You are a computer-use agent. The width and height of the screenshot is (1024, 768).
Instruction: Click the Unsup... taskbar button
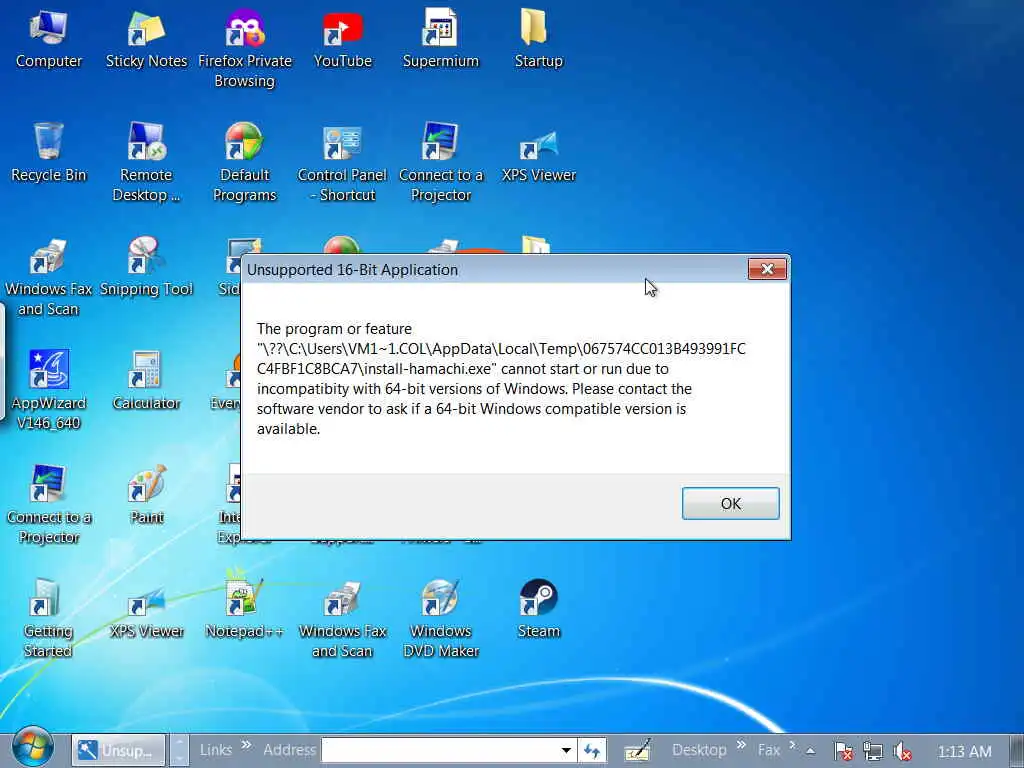(118, 750)
